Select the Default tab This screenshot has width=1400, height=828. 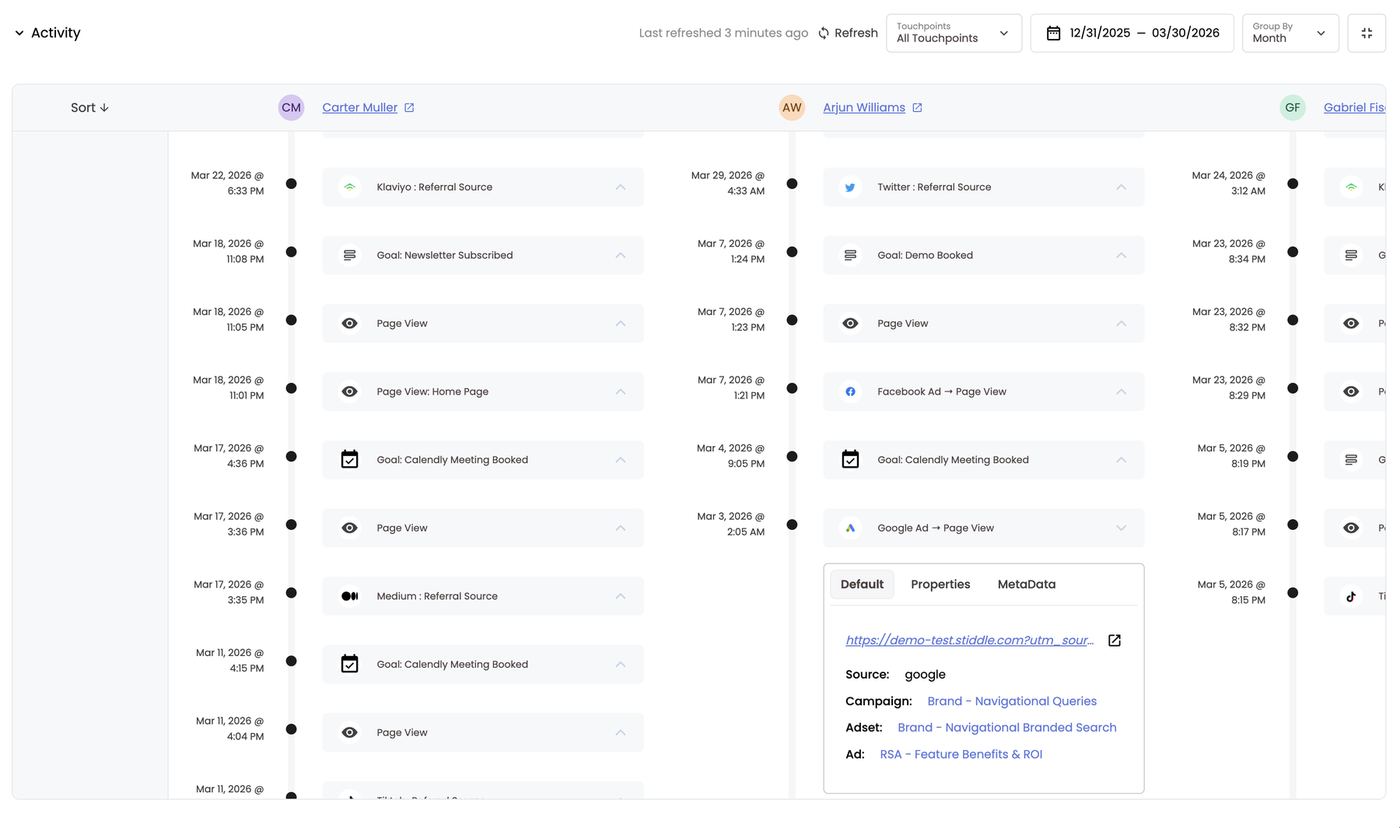coord(862,584)
